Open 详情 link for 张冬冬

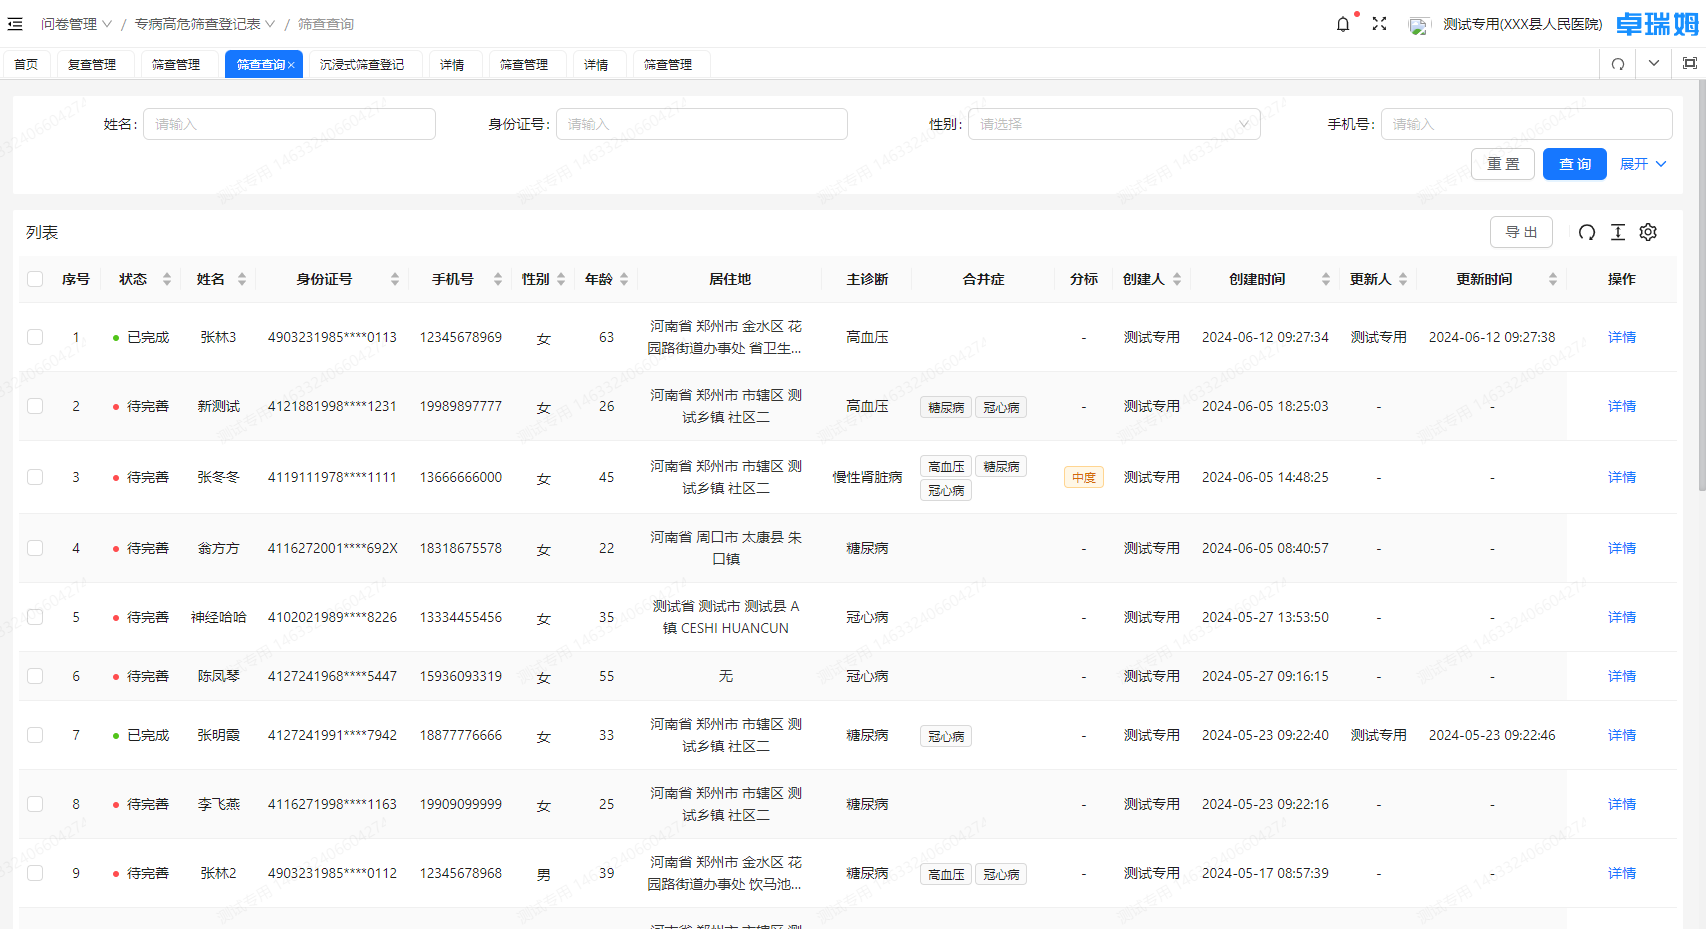click(1621, 477)
